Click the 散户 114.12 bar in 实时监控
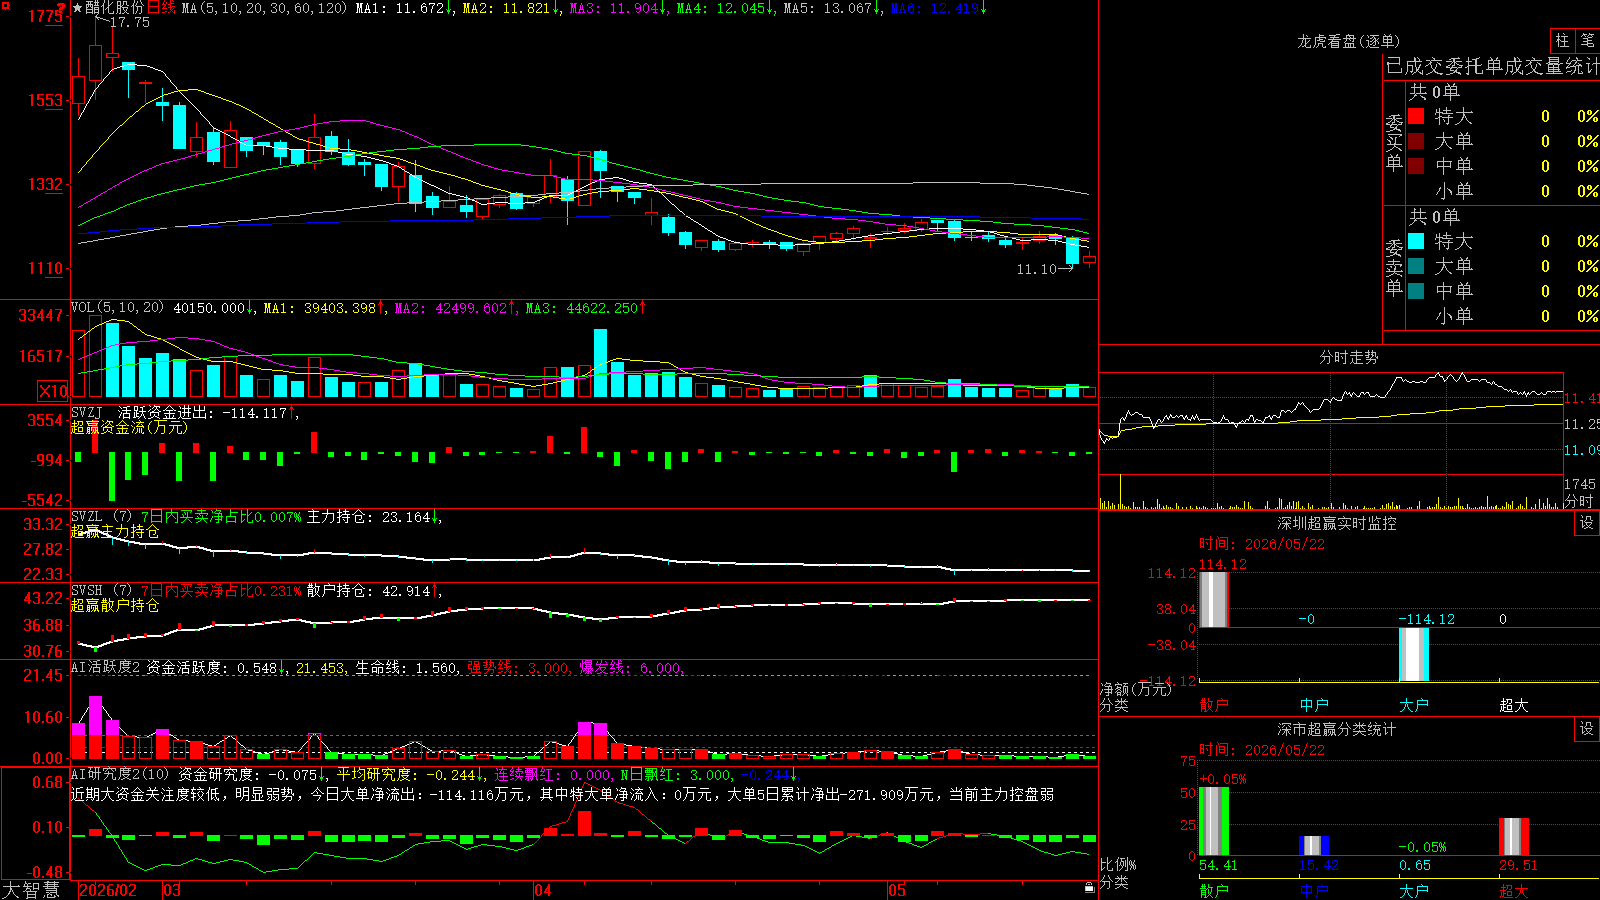Image resolution: width=1600 pixels, height=900 pixels. [x=1214, y=600]
